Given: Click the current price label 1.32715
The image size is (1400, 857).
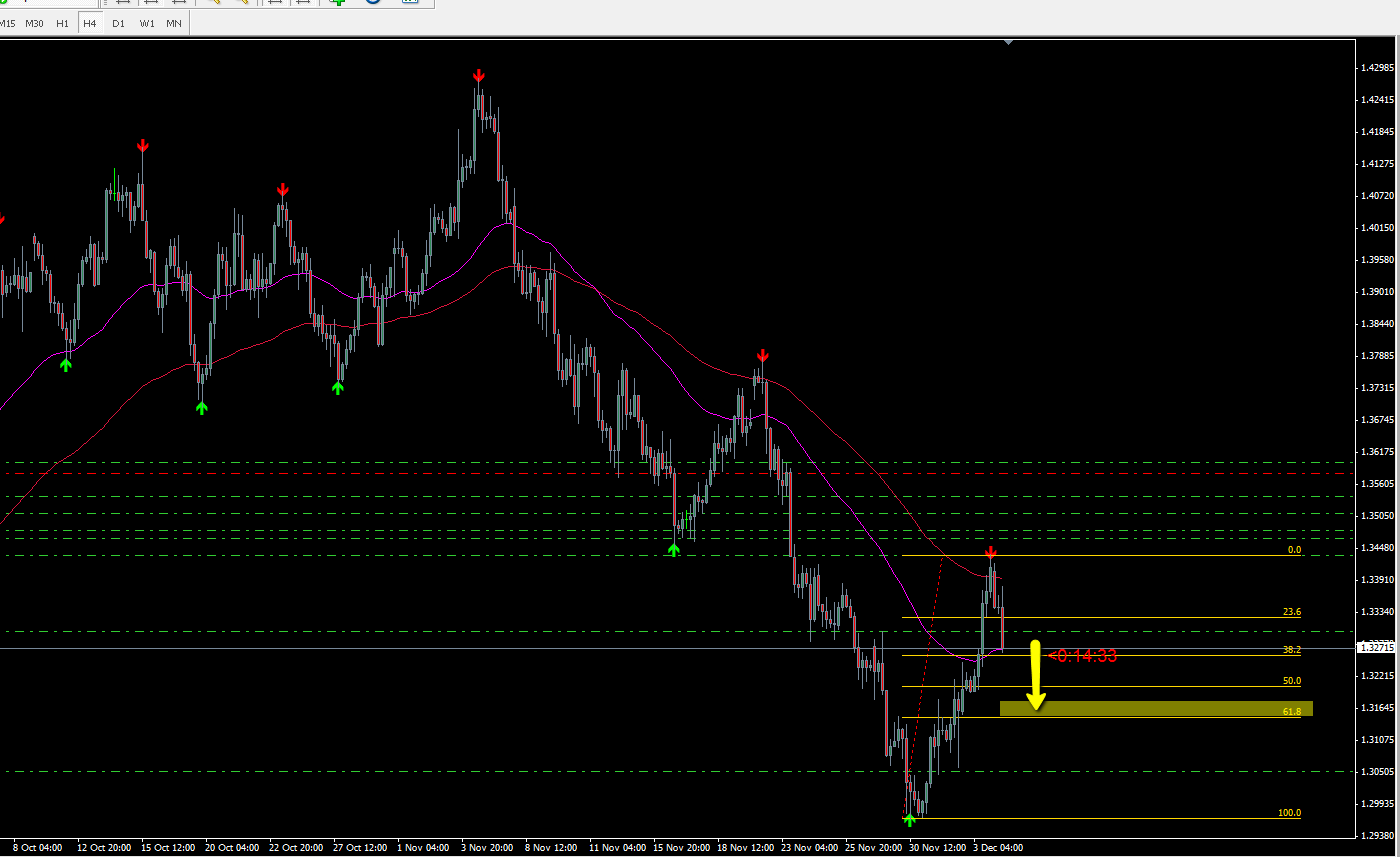Looking at the screenshot, I should pos(1377,648).
